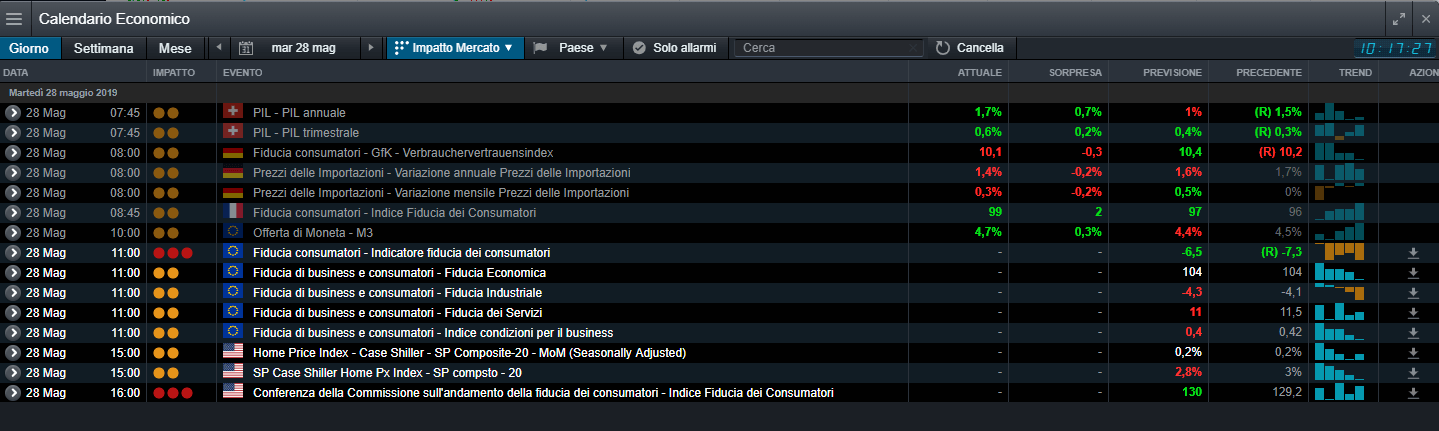Click the detach window icon
This screenshot has width=1439, height=431.
pos(1398,18)
